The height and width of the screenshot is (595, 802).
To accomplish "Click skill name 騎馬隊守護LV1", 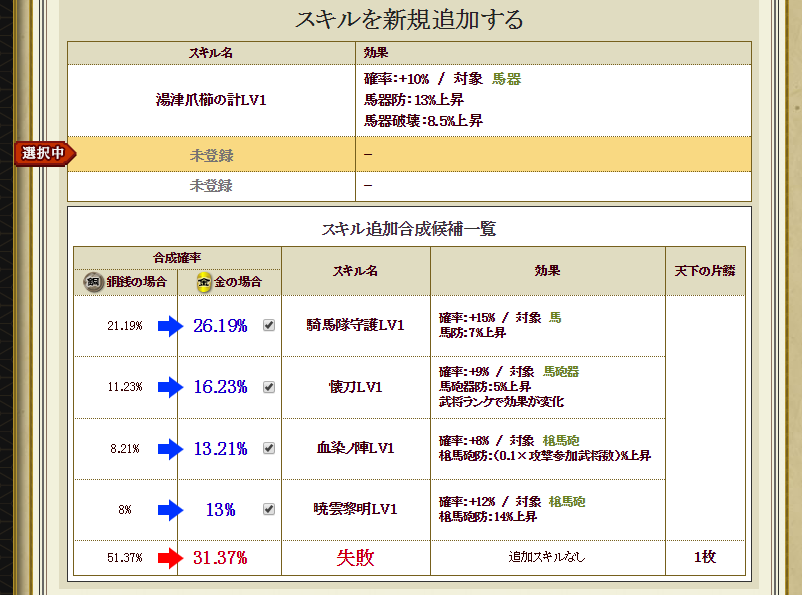I will 355,325.
